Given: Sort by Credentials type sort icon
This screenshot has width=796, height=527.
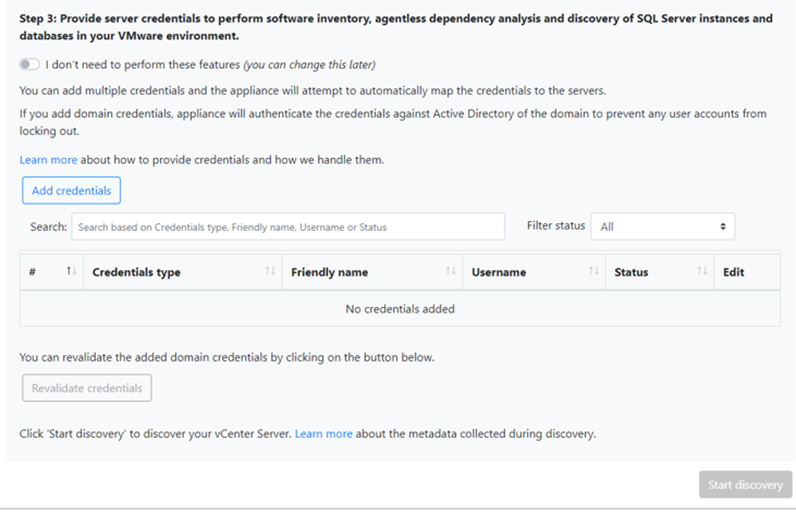Looking at the screenshot, I should [270, 272].
